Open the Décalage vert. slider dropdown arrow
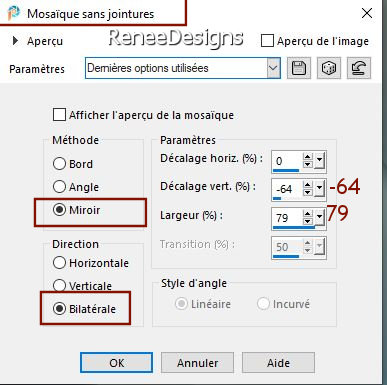Viewport: 387px width, 385px height. 319,189
